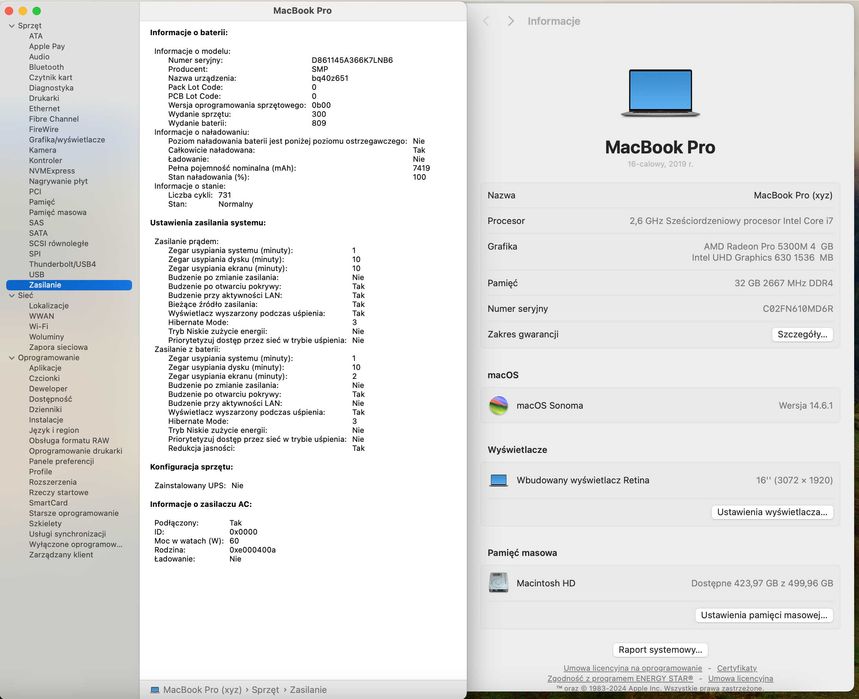Go back in Informacje window
Image resolution: width=859 pixels, height=699 pixels.
coord(486,21)
